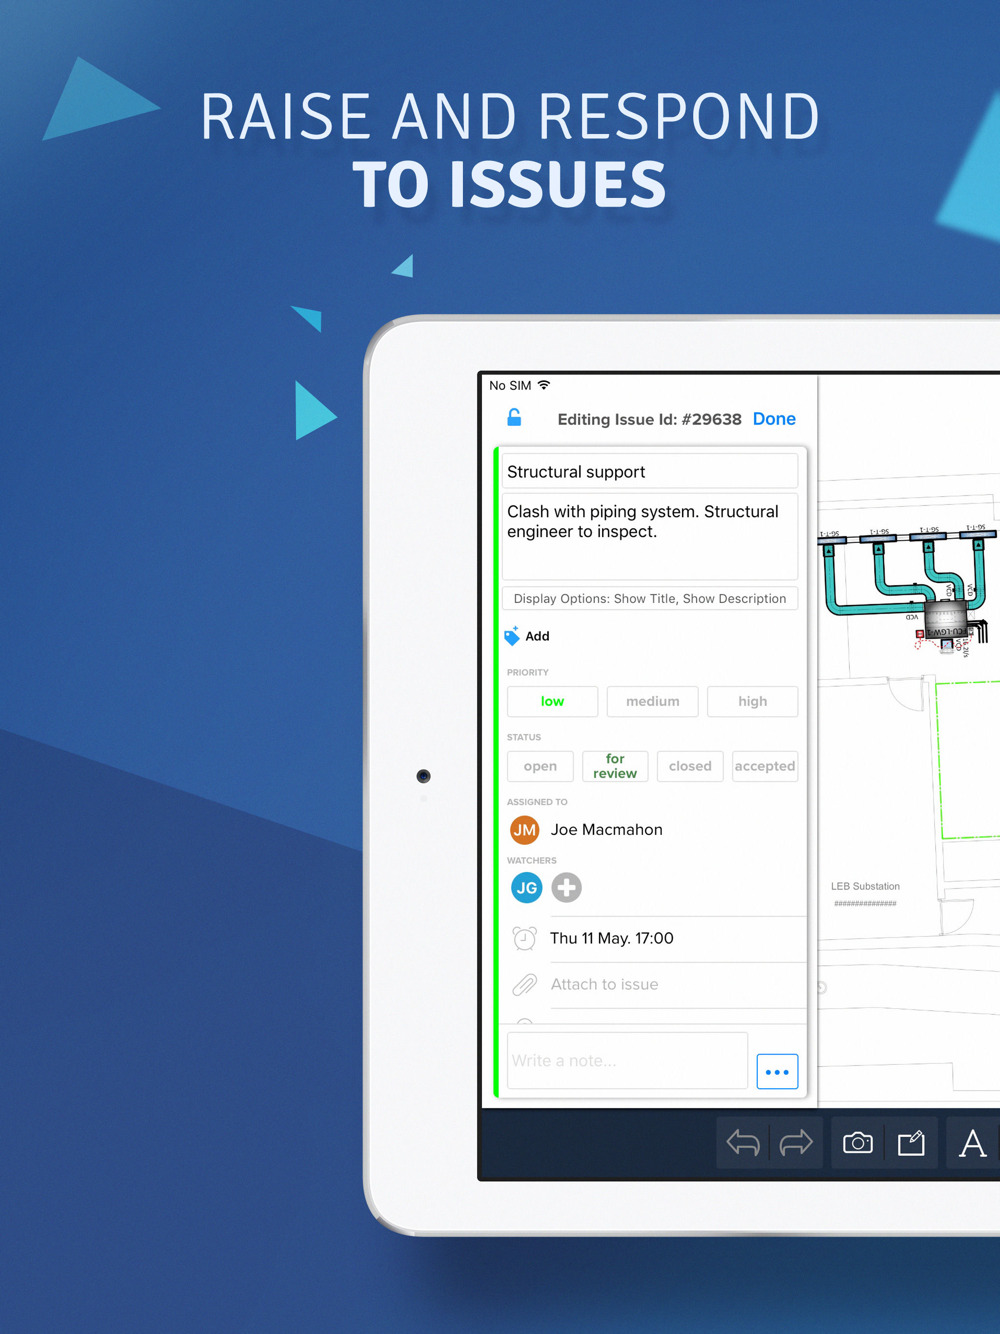This screenshot has height=1334, width=1000.
Task: Tap Done to finish editing issue
Action: [774, 419]
